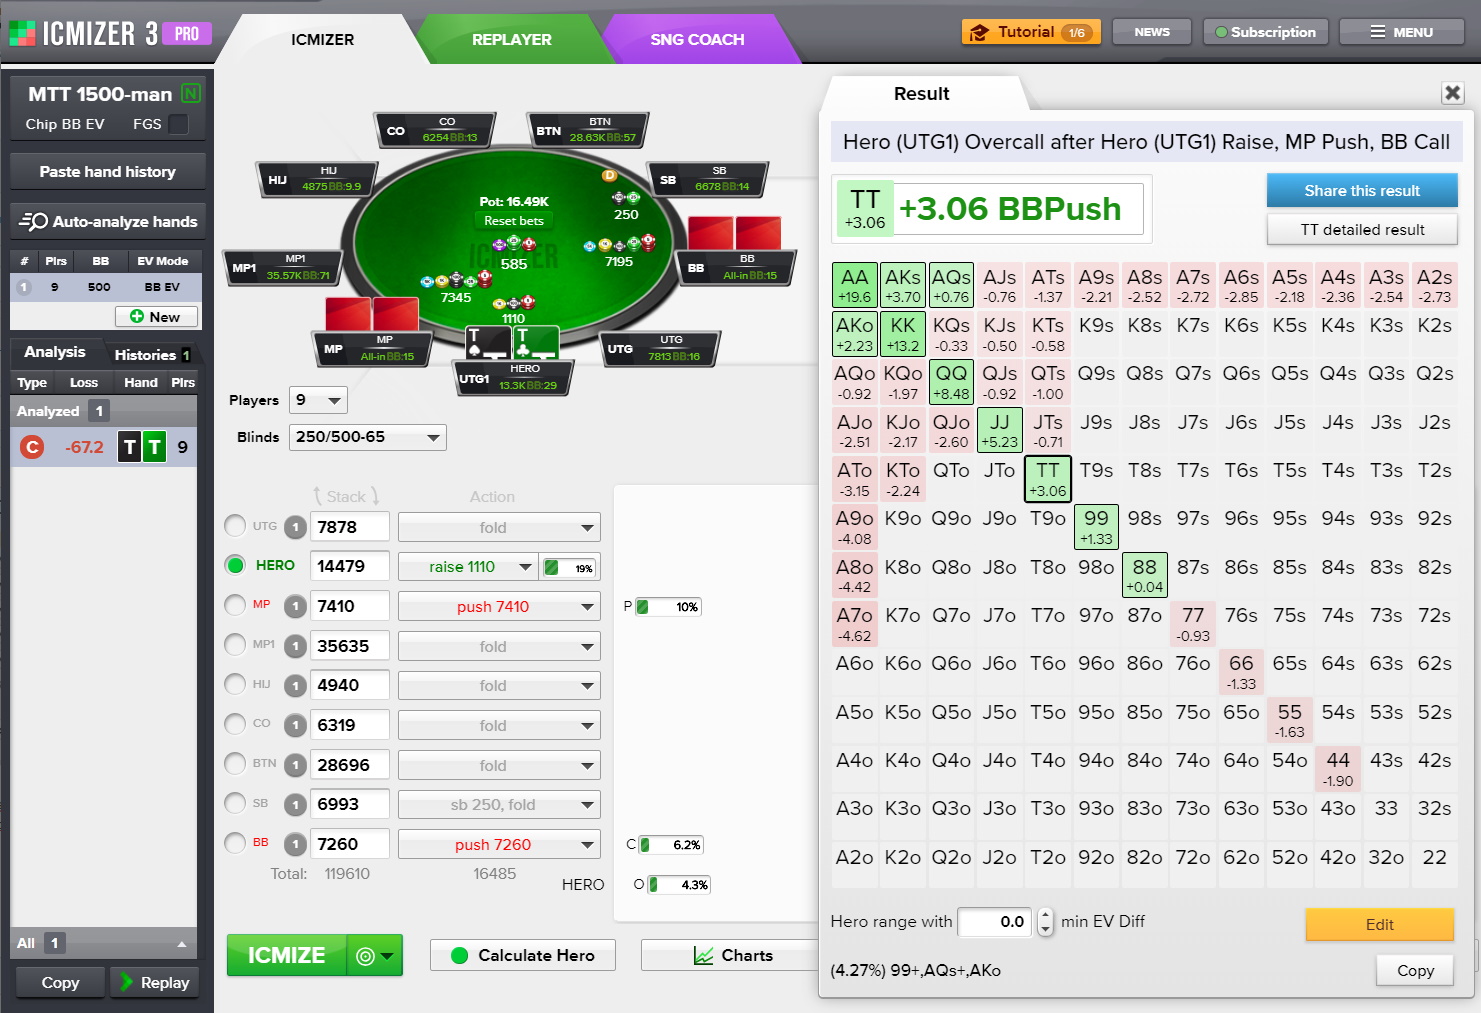The image size is (1481, 1013).
Task: Click Share this result button
Action: click(x=1362, y=190)
